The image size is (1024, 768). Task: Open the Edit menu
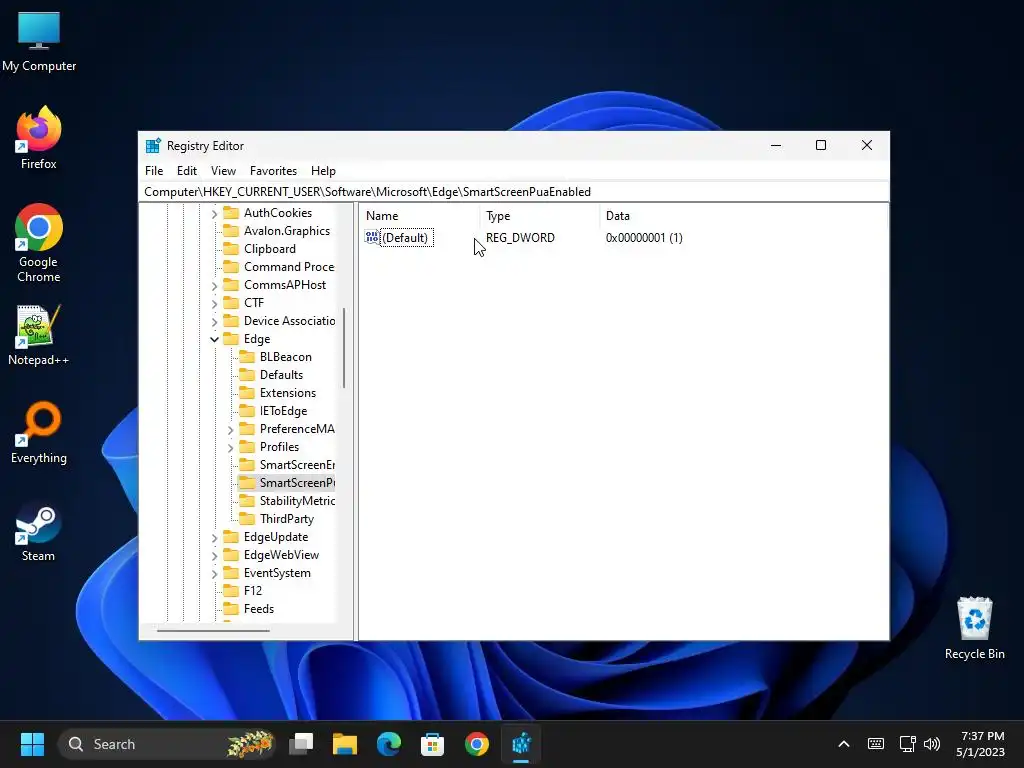click(x=187, y=171)
